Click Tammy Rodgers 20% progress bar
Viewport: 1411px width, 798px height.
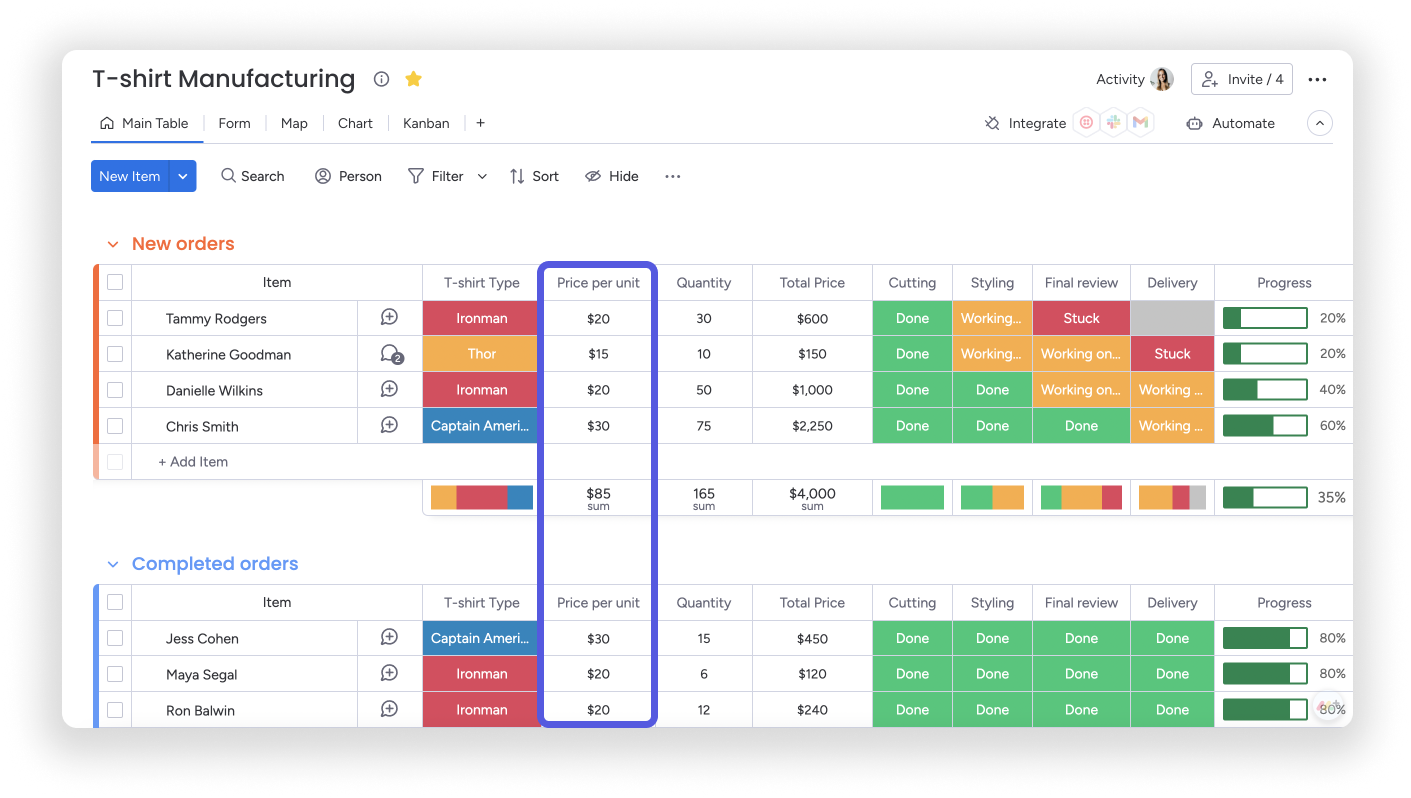coord(1265,318)
